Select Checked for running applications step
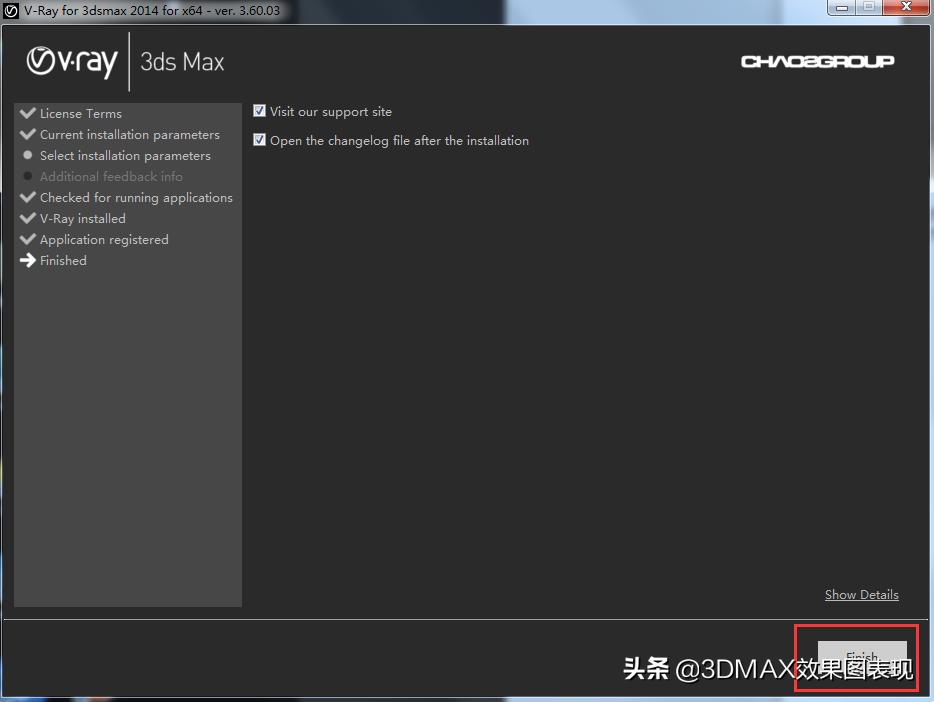 coord(136,197)
